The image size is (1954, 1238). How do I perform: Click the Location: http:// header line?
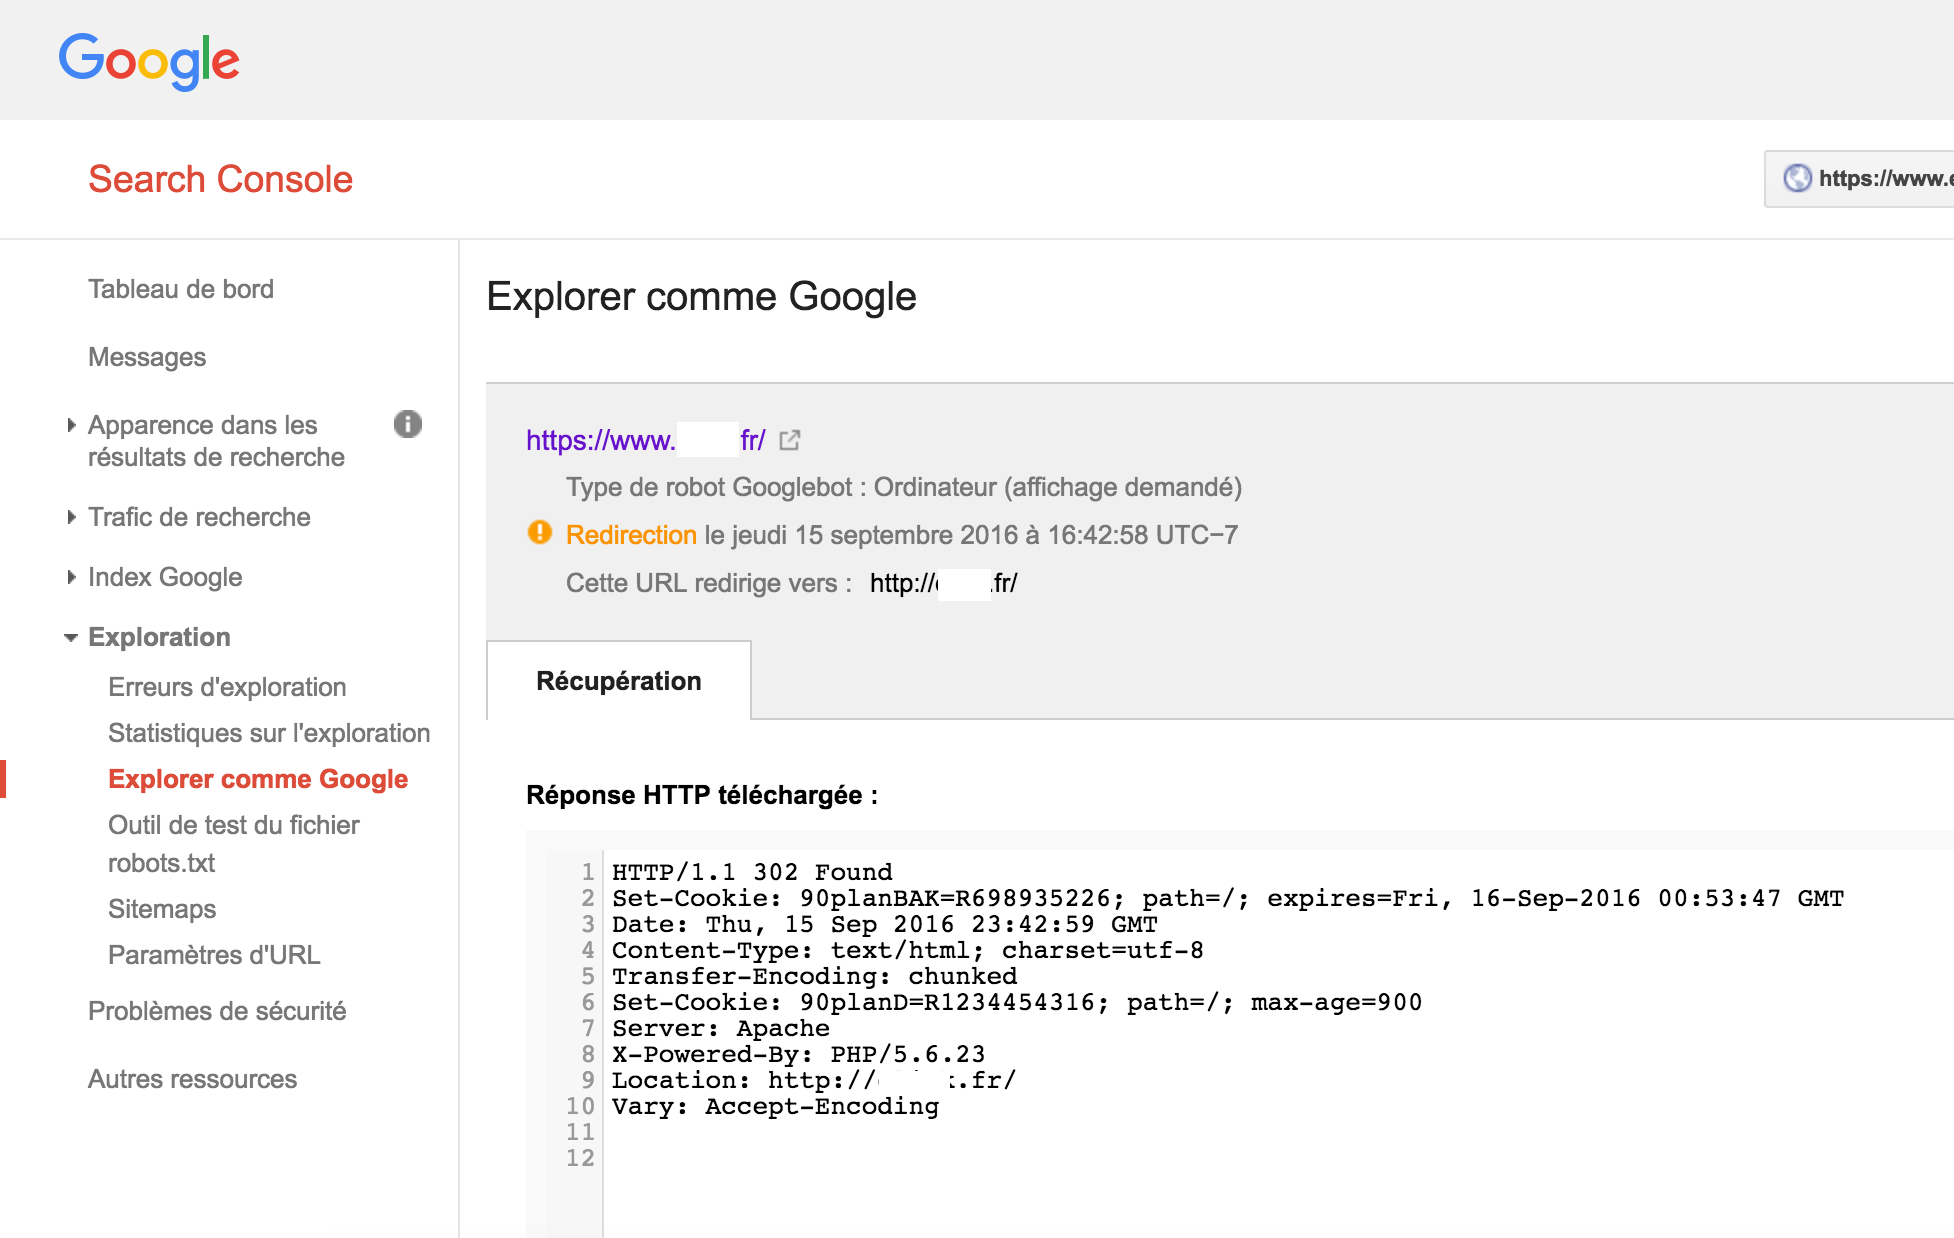pyautogui.click(x=814, y=1080)
